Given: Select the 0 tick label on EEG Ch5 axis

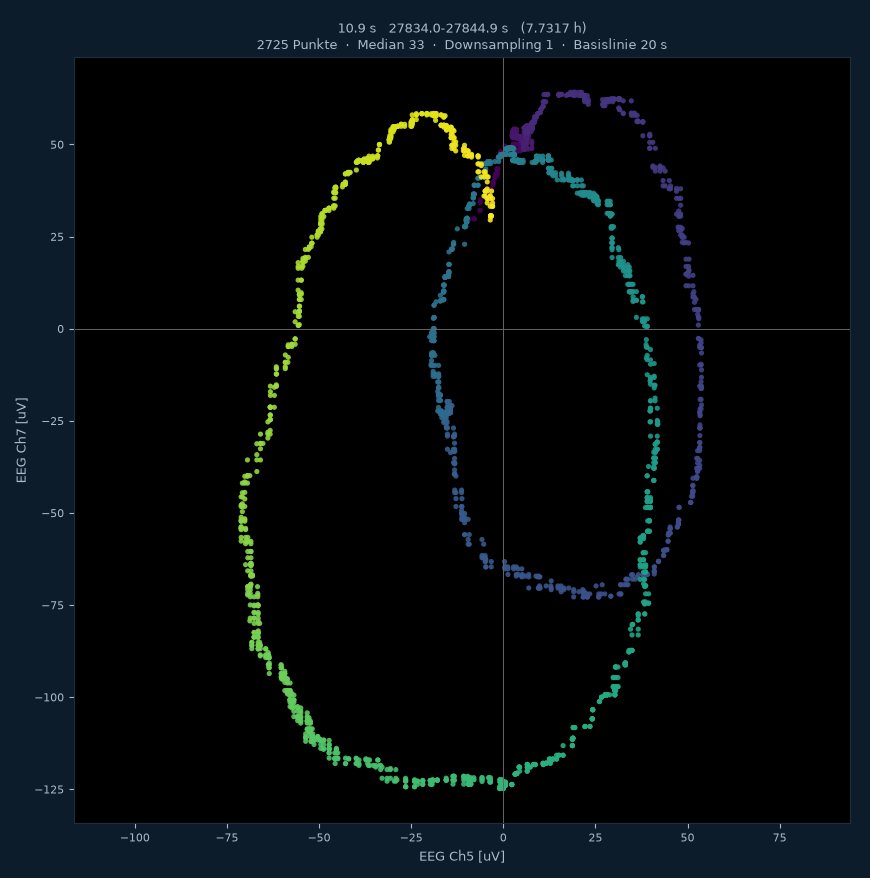Looking at the screenshot, I should point(503,838).
